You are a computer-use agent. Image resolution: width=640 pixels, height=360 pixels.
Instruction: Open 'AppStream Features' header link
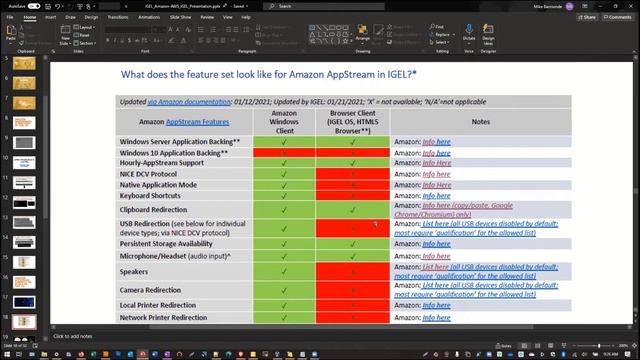(x=198, y=122)
